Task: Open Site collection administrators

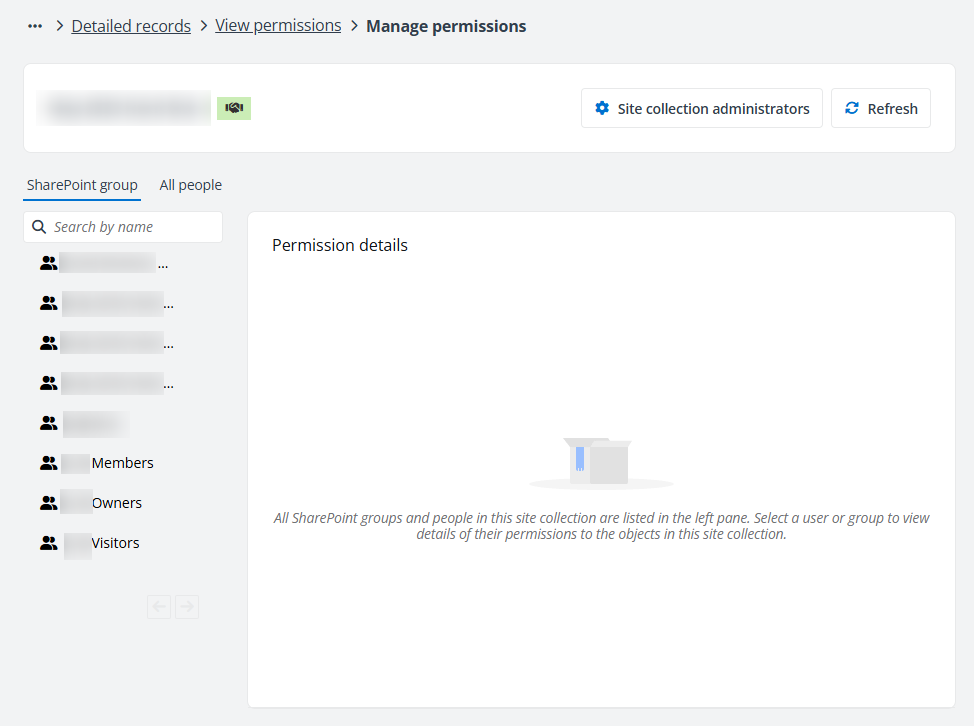Action: click(701, 108)
